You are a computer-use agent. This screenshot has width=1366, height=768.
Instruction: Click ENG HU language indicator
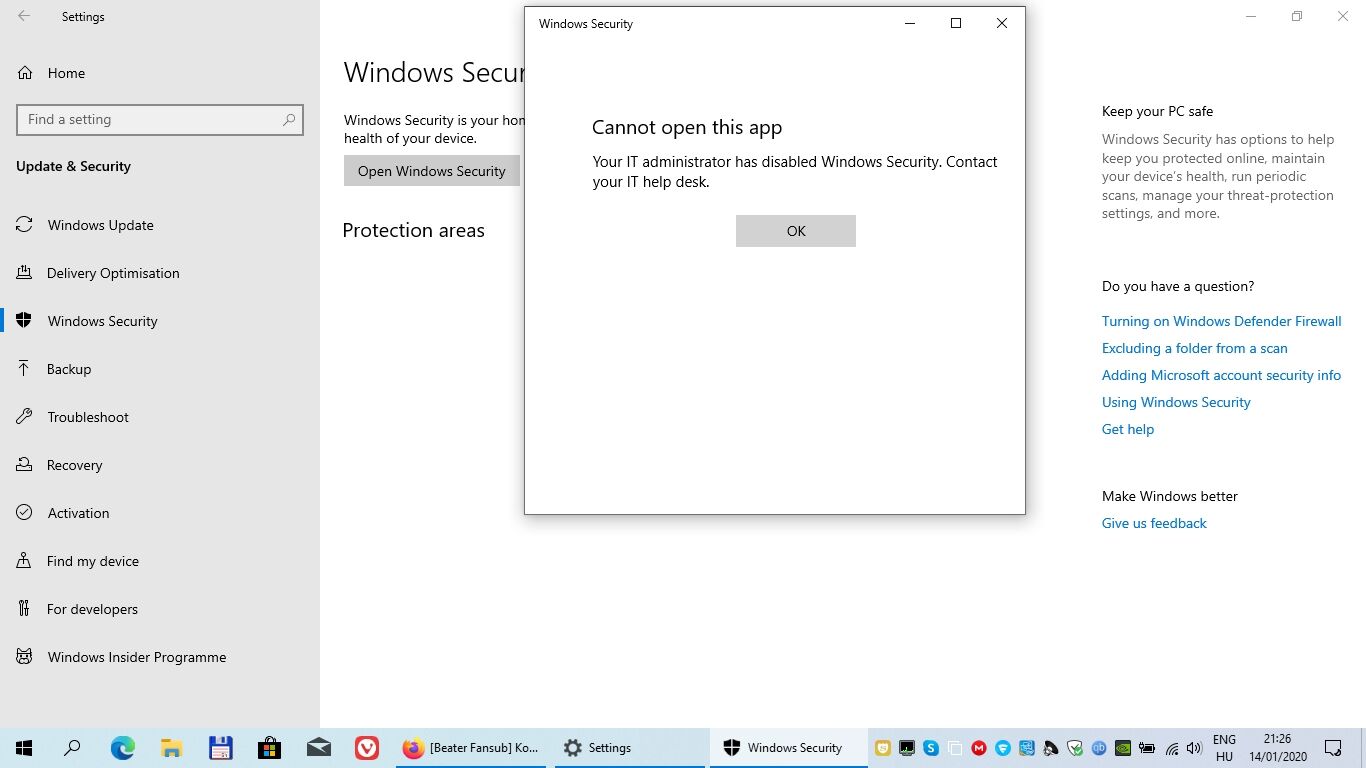point(1224,748)
